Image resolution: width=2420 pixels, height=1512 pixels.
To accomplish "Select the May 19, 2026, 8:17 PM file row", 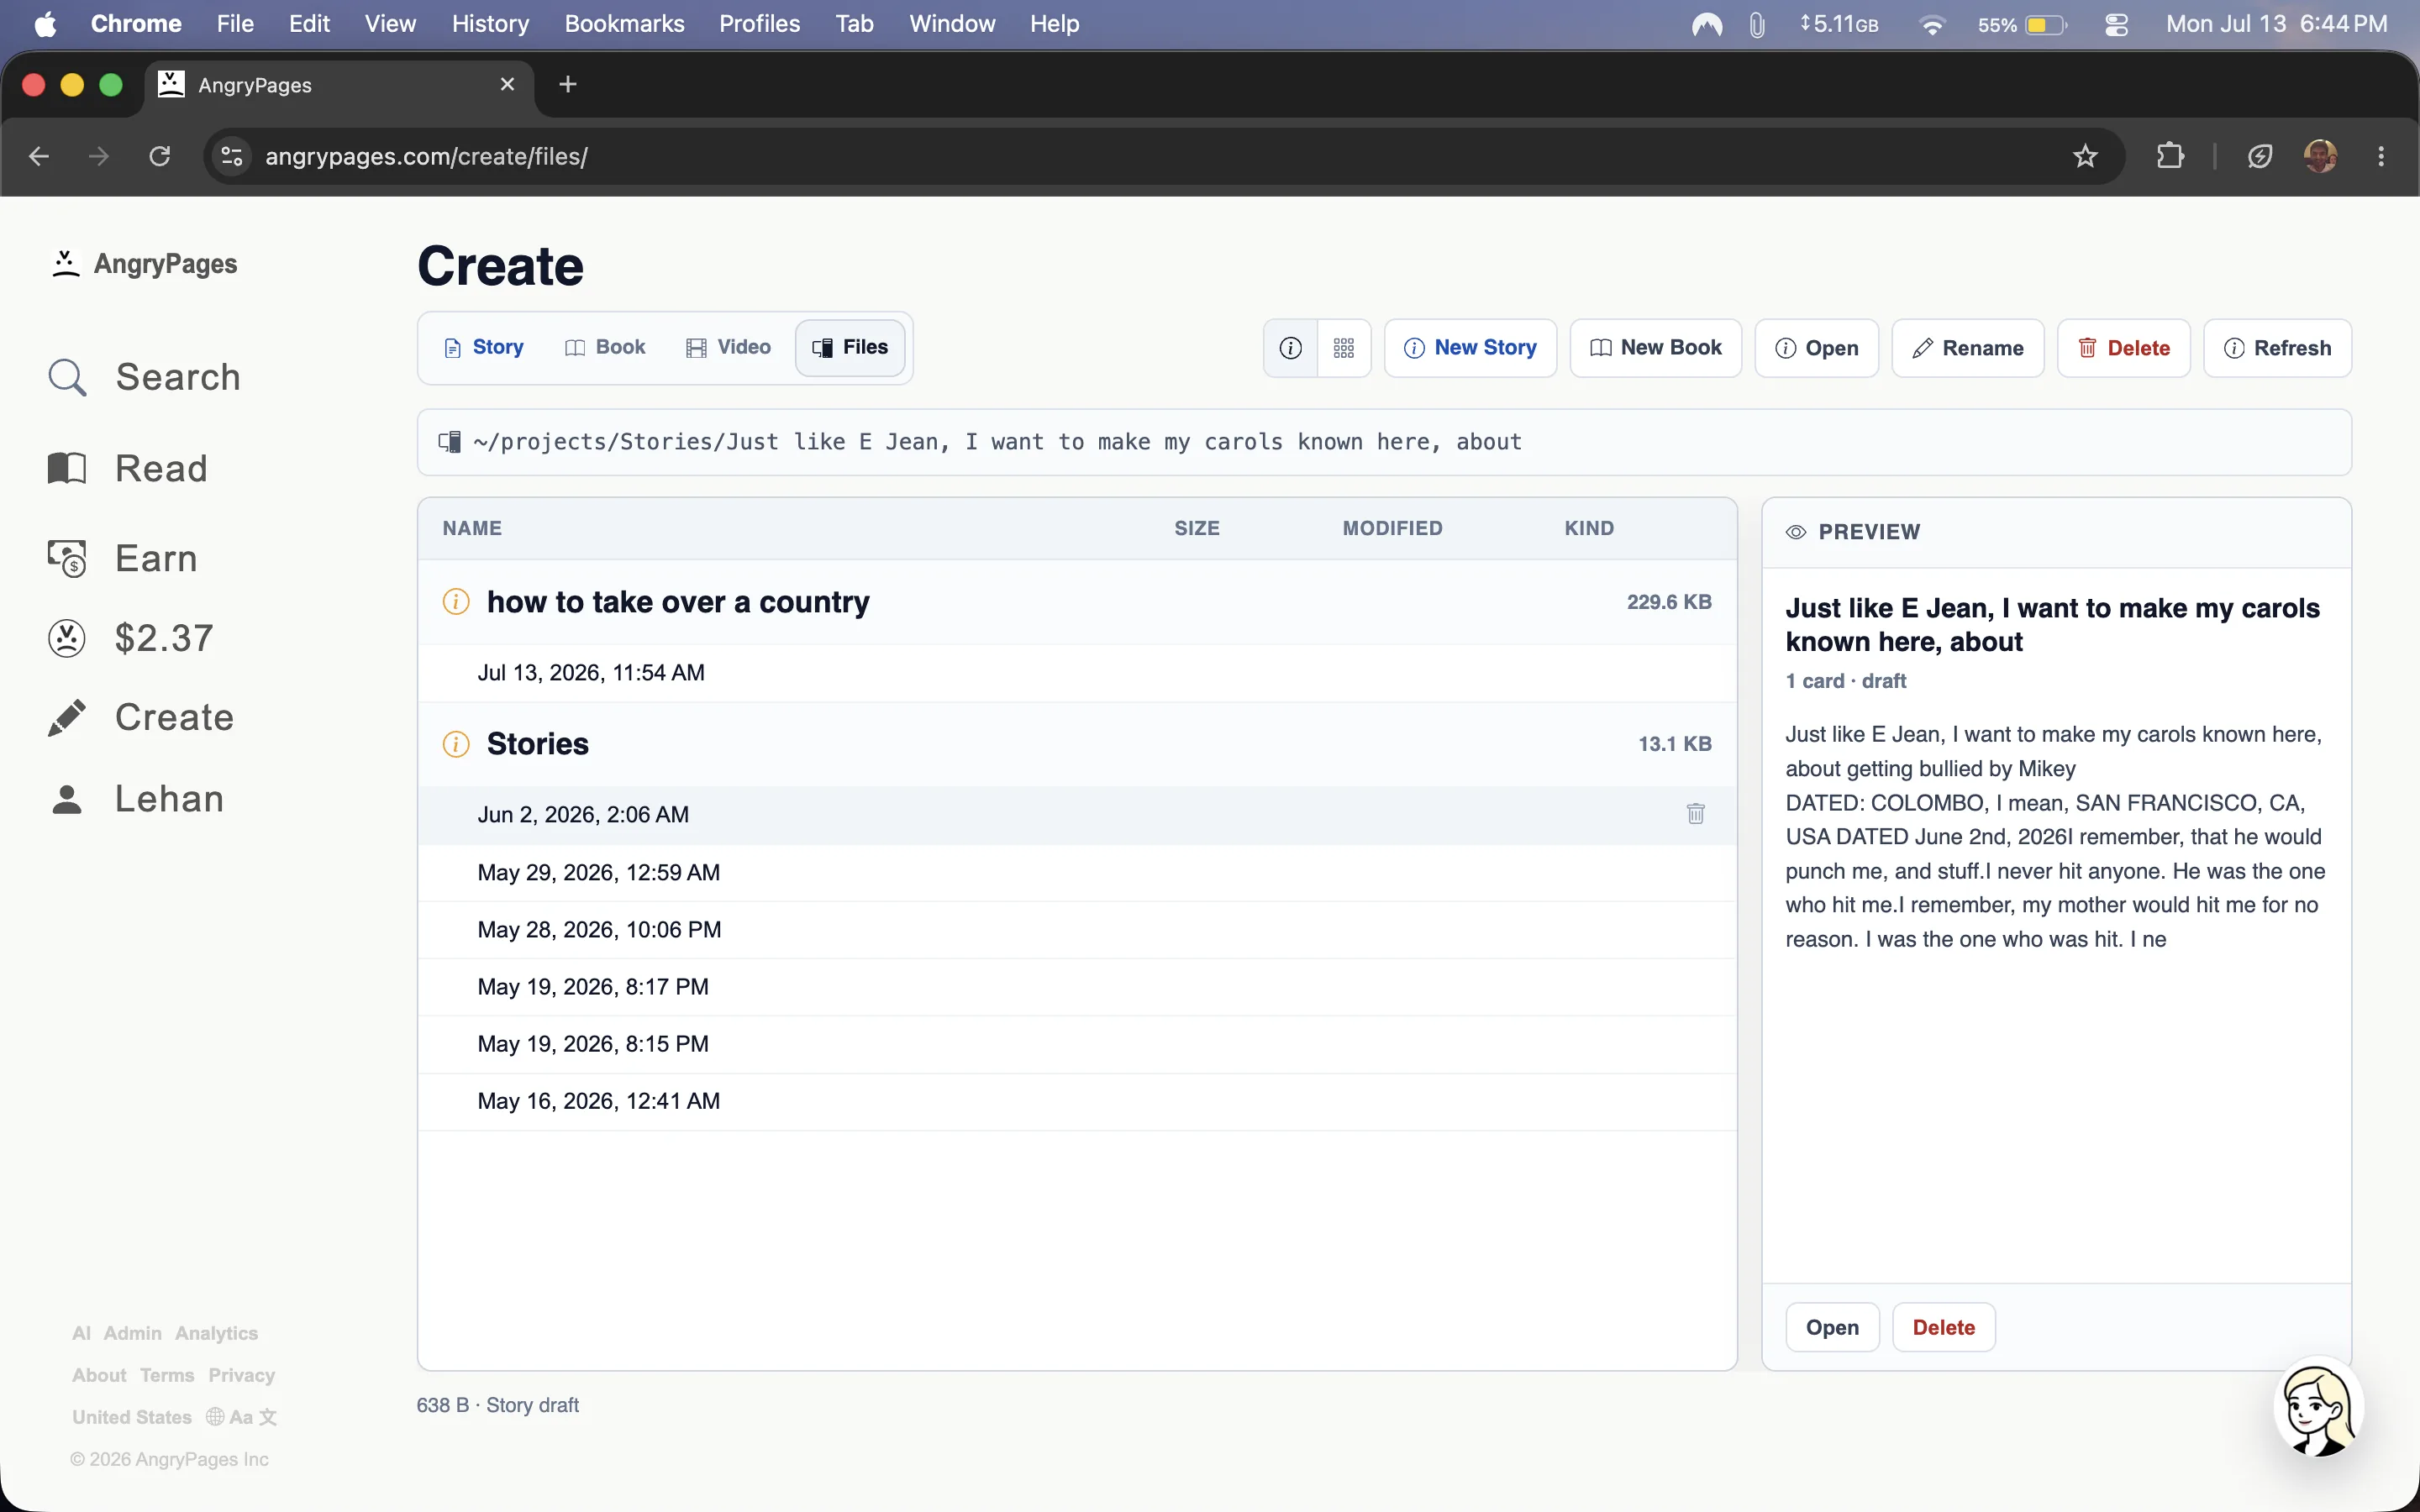I will coord(1077,987).
